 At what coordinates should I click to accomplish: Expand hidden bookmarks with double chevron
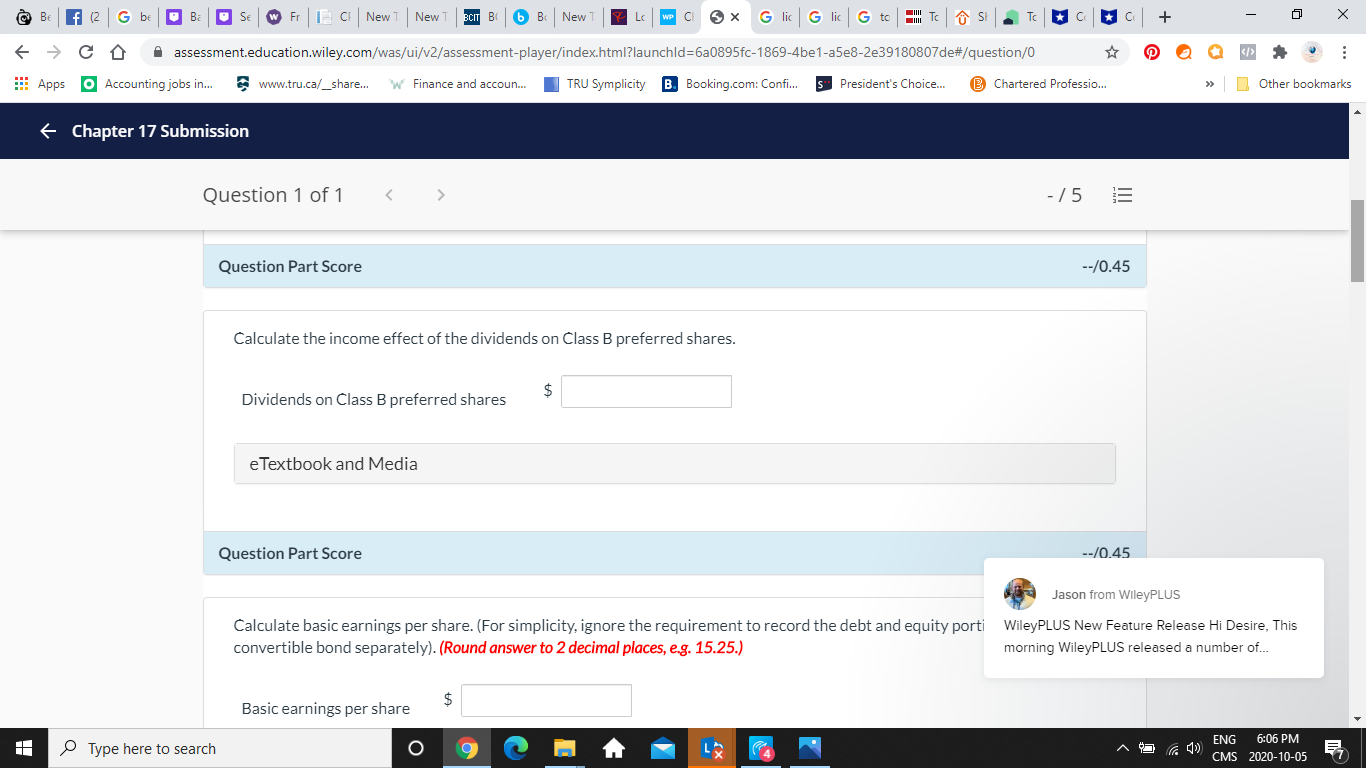(1209, 84)
